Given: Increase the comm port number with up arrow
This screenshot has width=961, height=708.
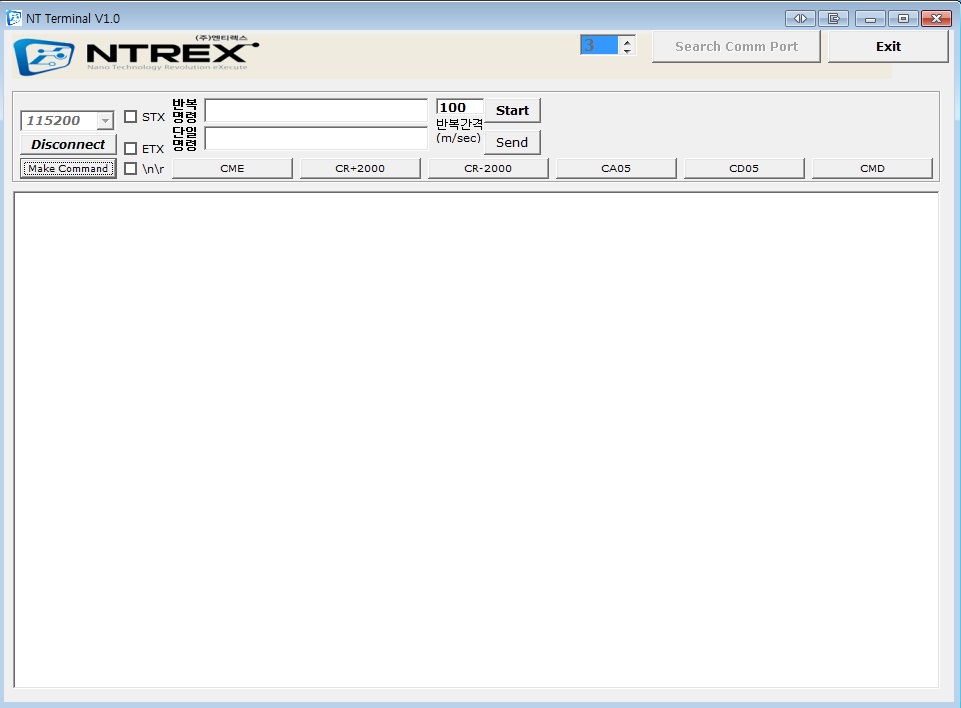Looking at the screenshot, I should (x=627, y=42).
